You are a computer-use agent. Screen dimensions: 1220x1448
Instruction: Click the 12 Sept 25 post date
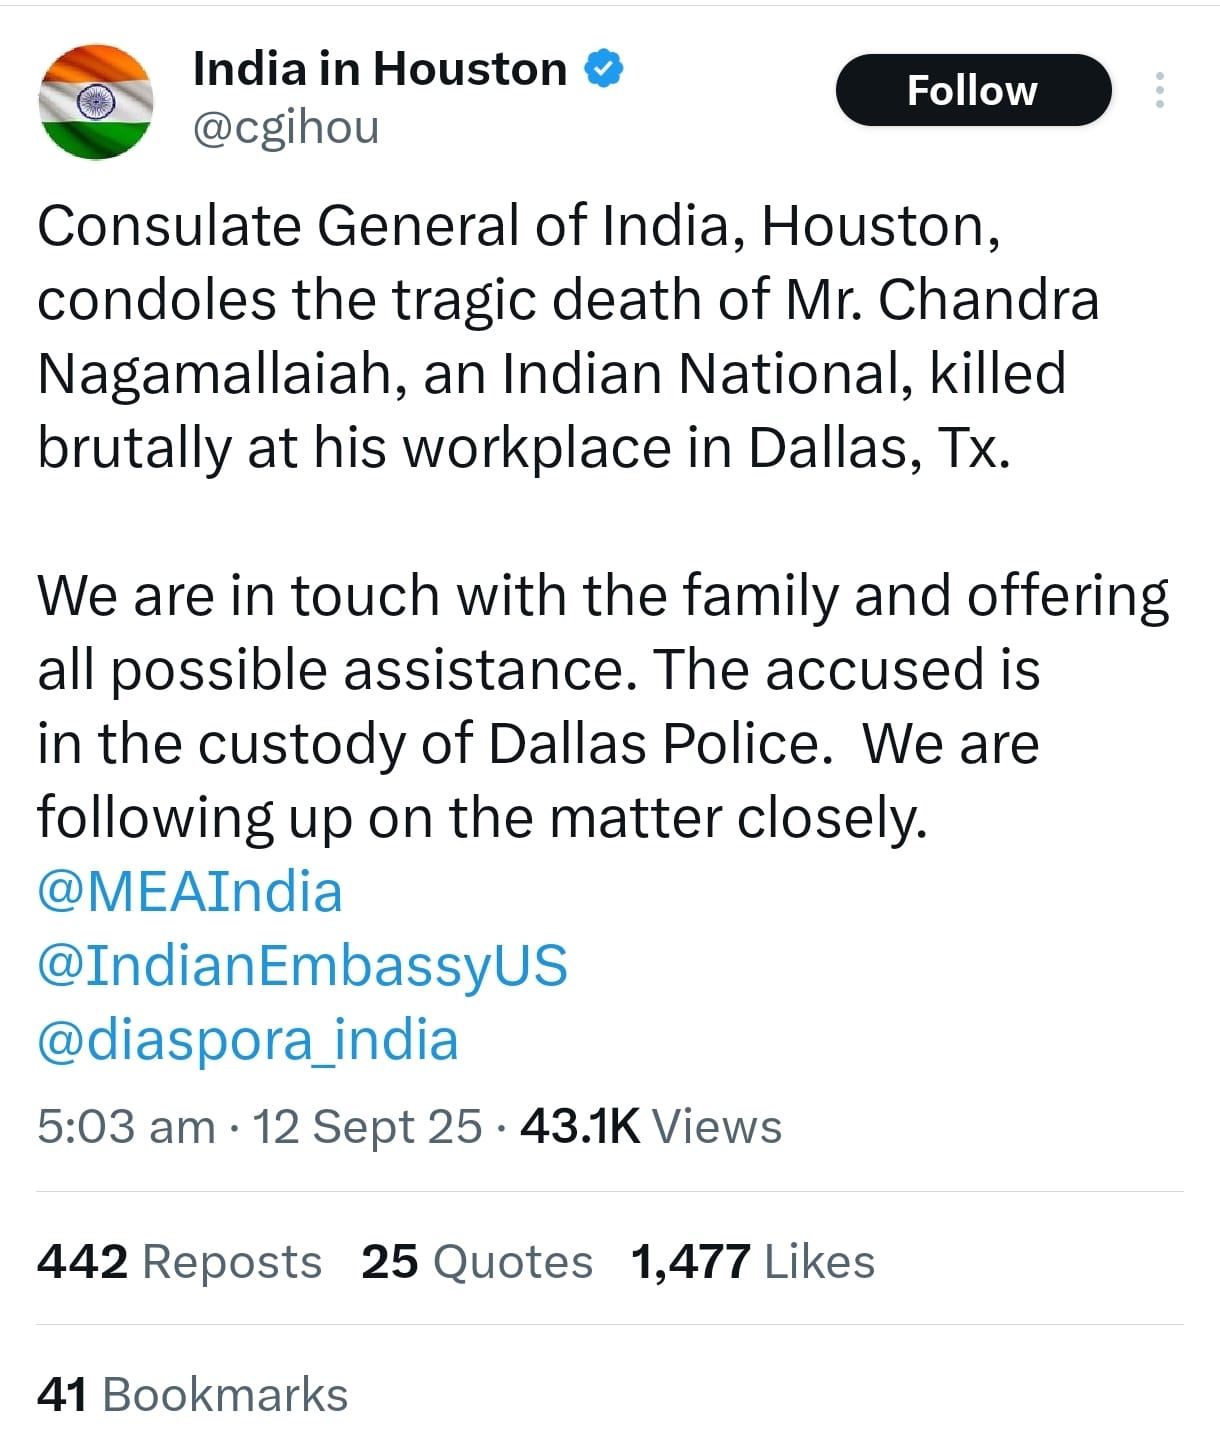[367, 1127]
